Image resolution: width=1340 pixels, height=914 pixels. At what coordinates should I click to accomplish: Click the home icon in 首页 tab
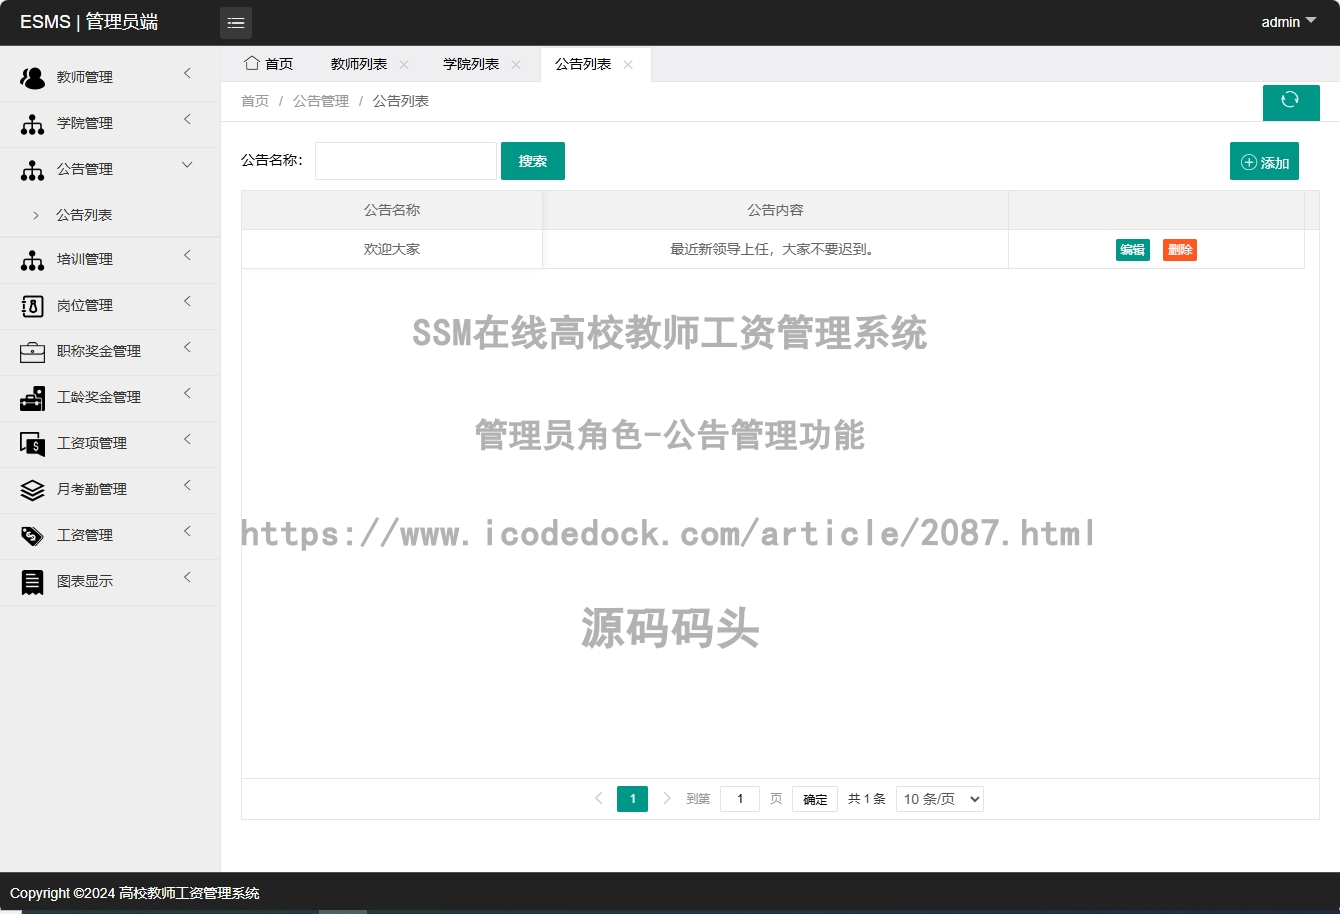tap(252, 63)
